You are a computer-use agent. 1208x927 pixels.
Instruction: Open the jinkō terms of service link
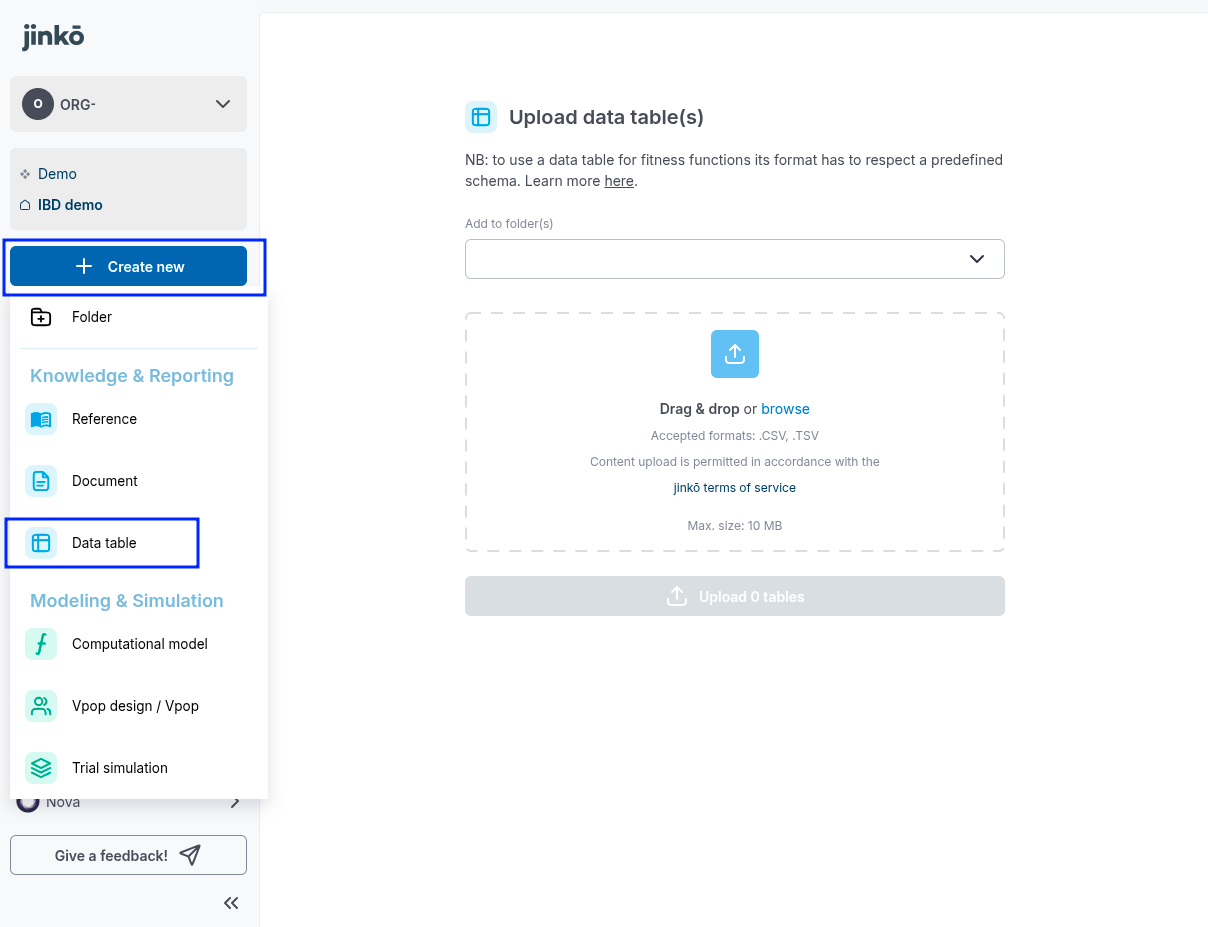tap(735, 487)
